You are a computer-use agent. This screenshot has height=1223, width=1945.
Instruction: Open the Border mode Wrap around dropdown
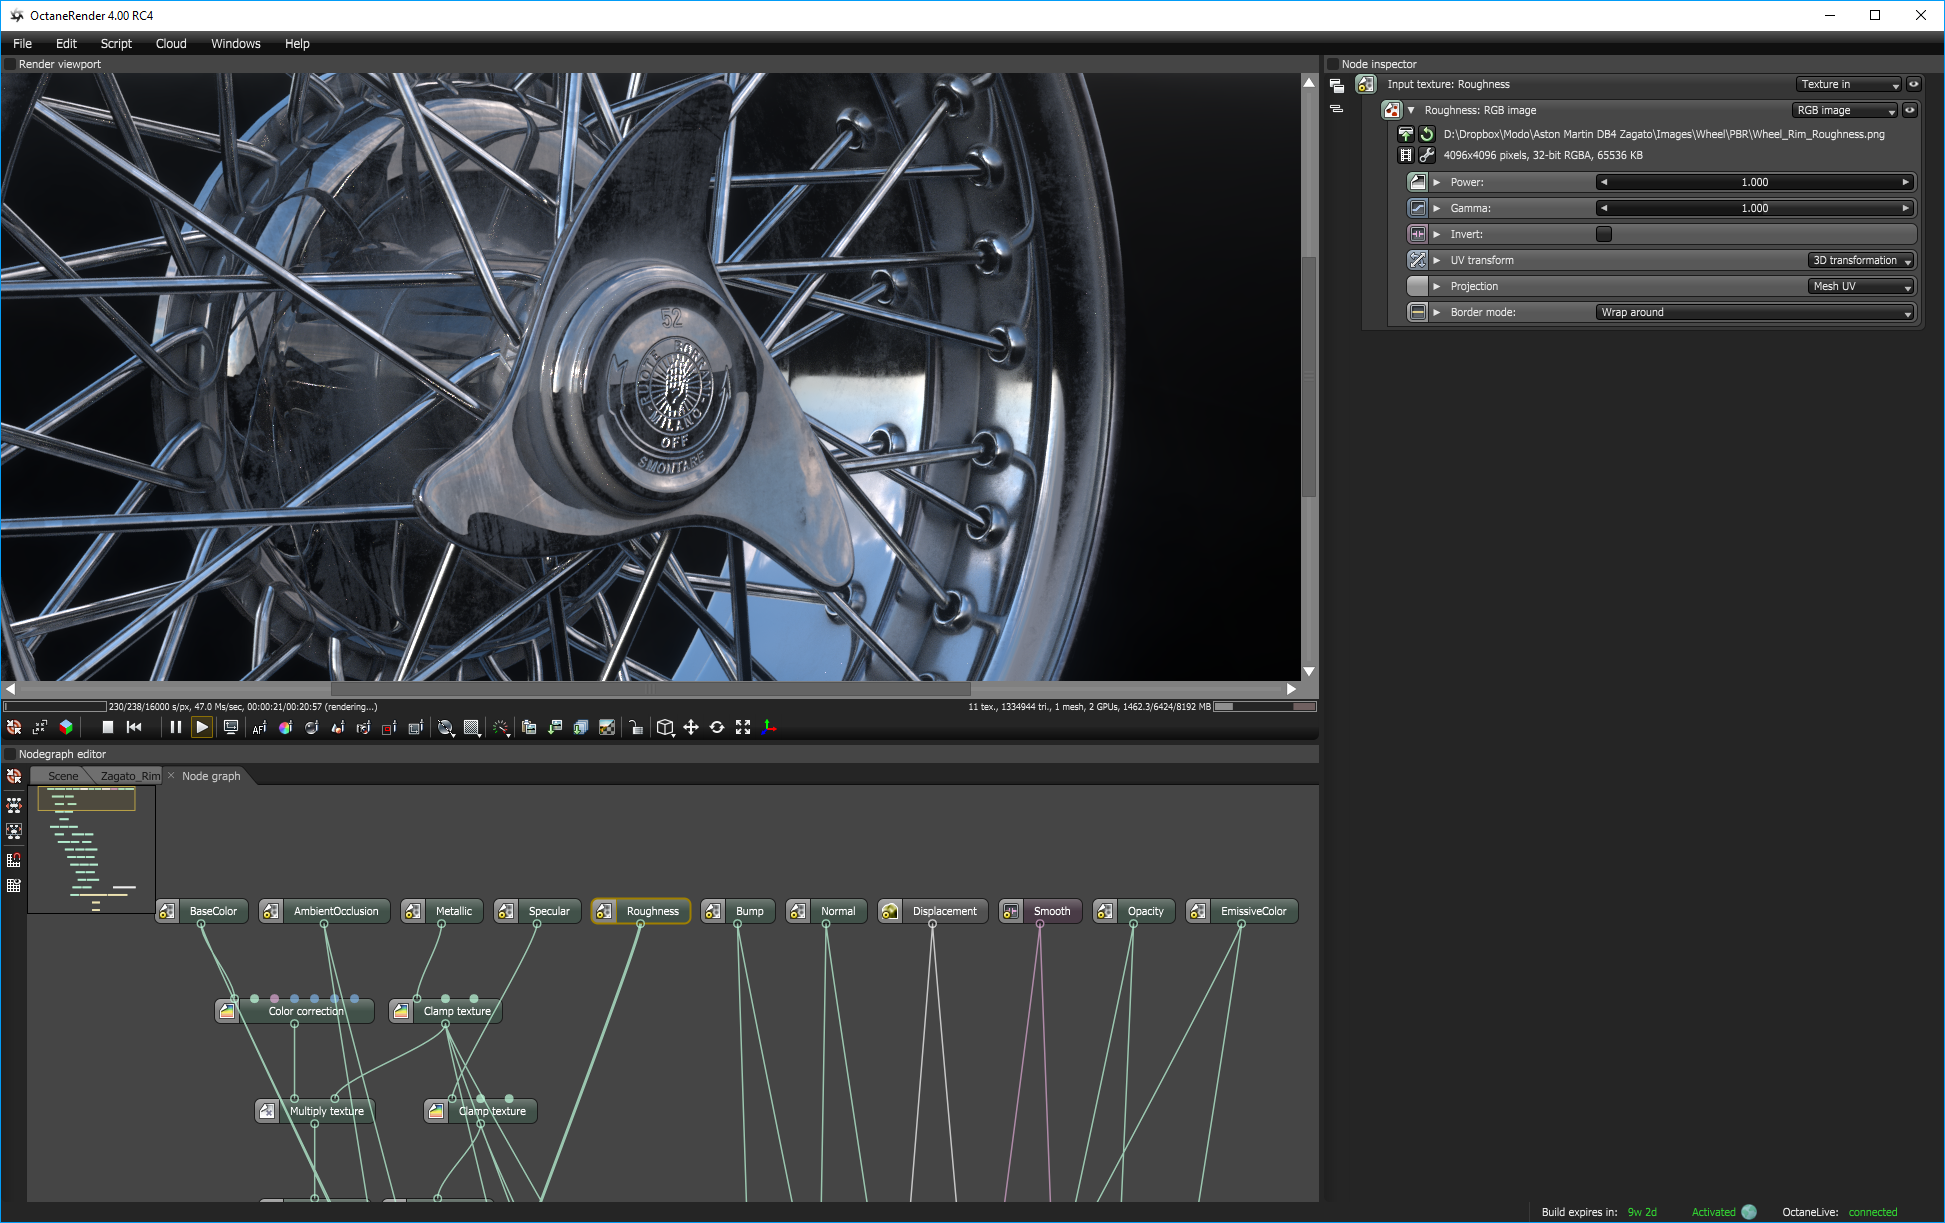[1754, 312]
